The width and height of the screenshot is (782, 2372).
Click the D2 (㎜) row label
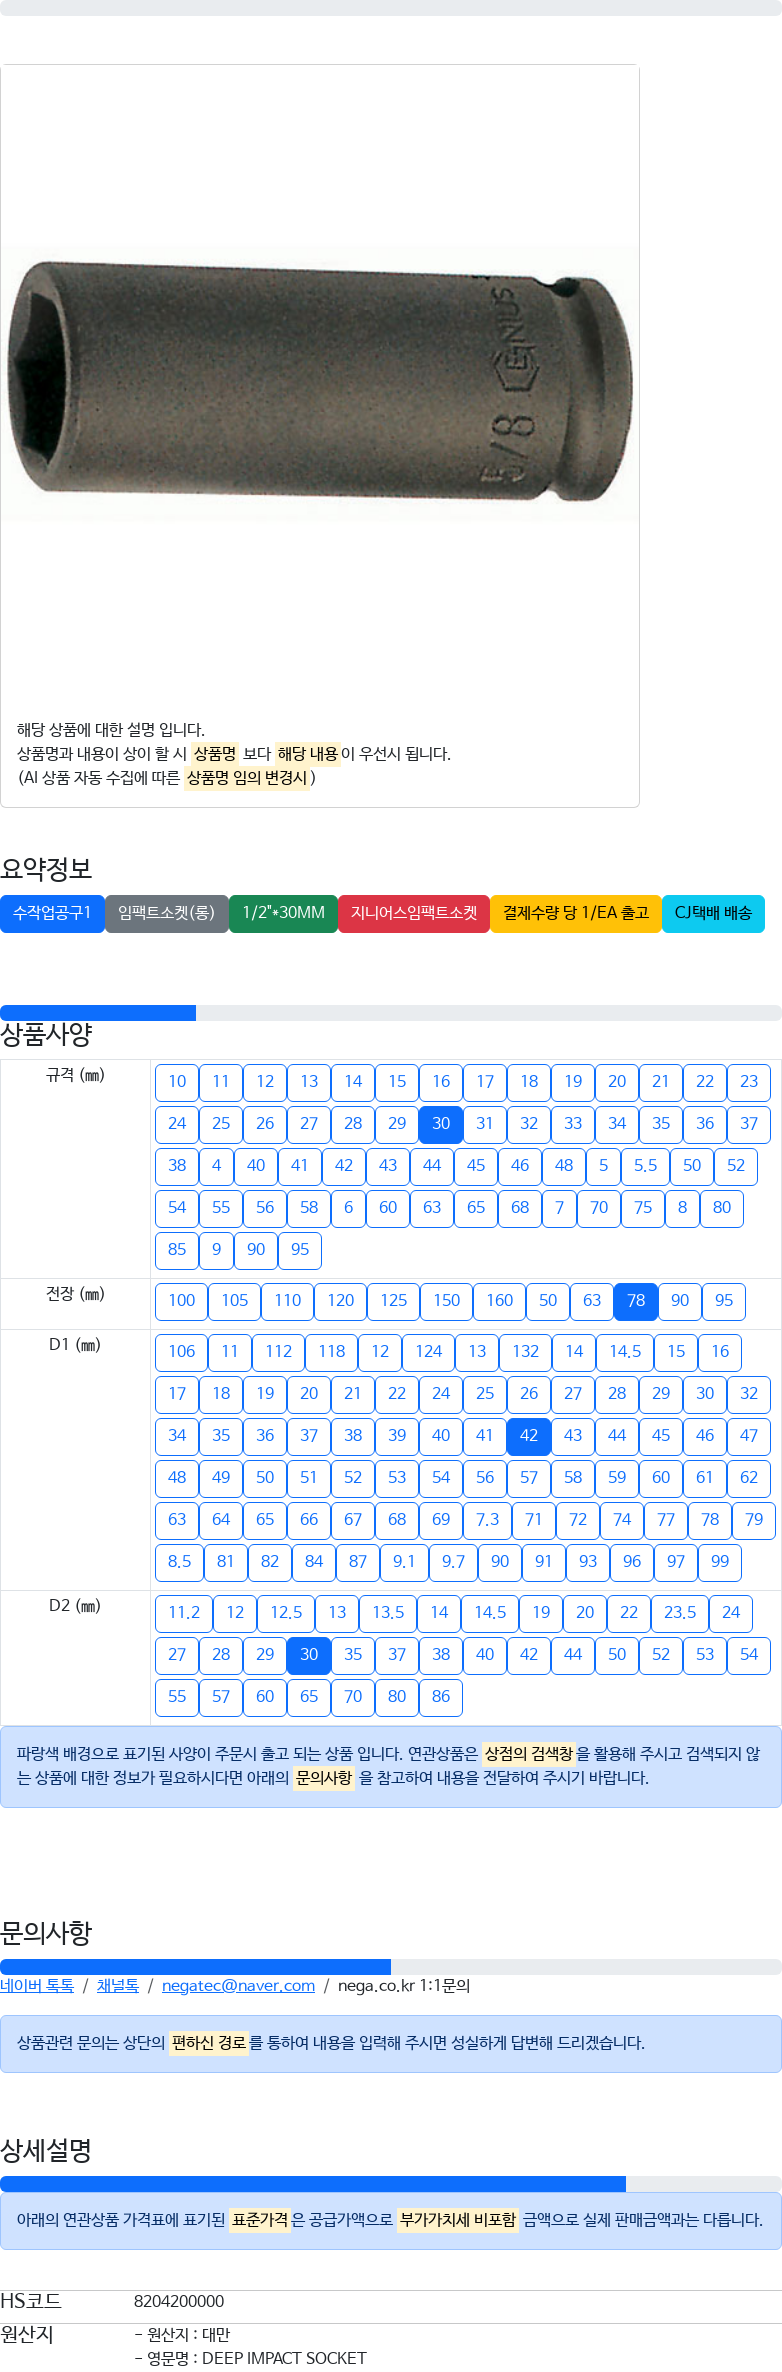click(x=75, y=1606)
